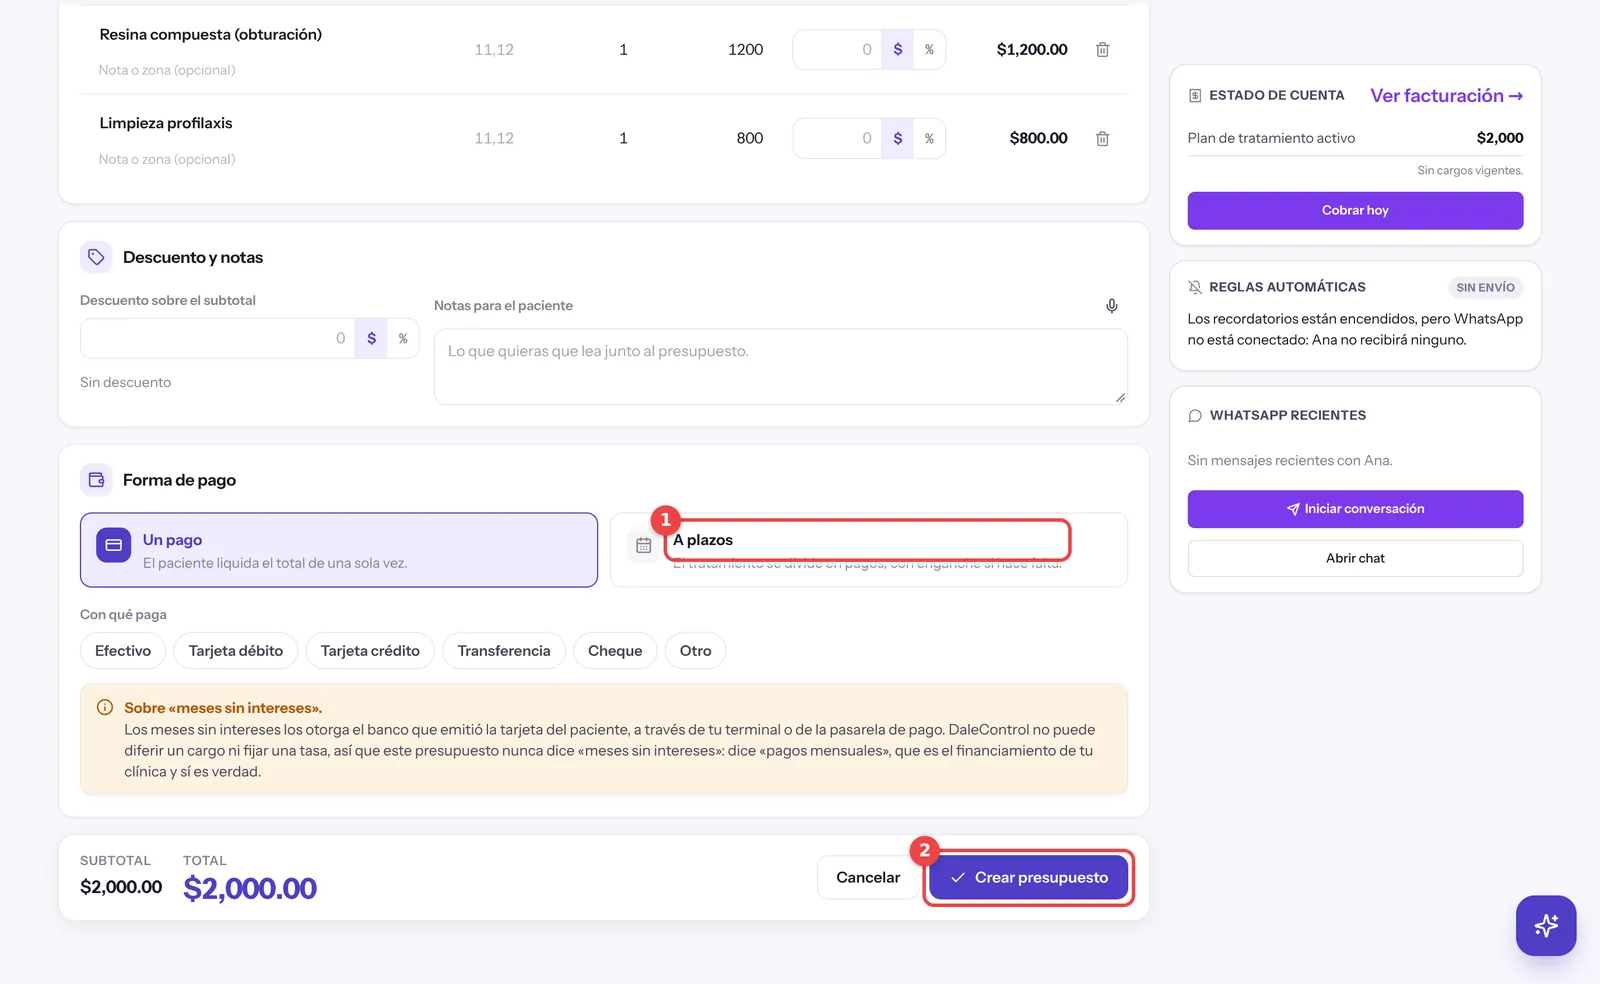1600x984 pixels.
Task: Click the Cobrar hoy button
Action: click(x=1355, y=211)
